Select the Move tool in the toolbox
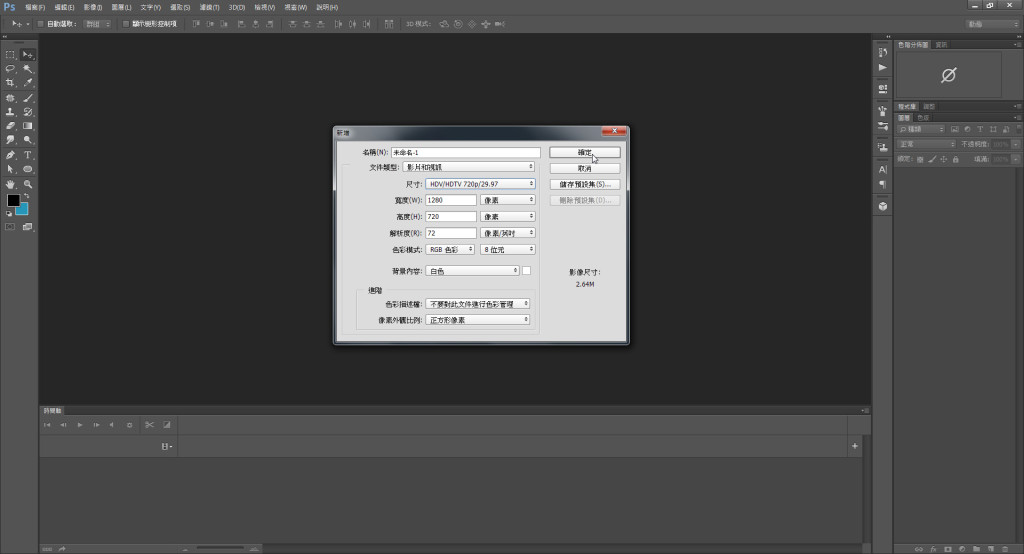 [x=28, y=54]
